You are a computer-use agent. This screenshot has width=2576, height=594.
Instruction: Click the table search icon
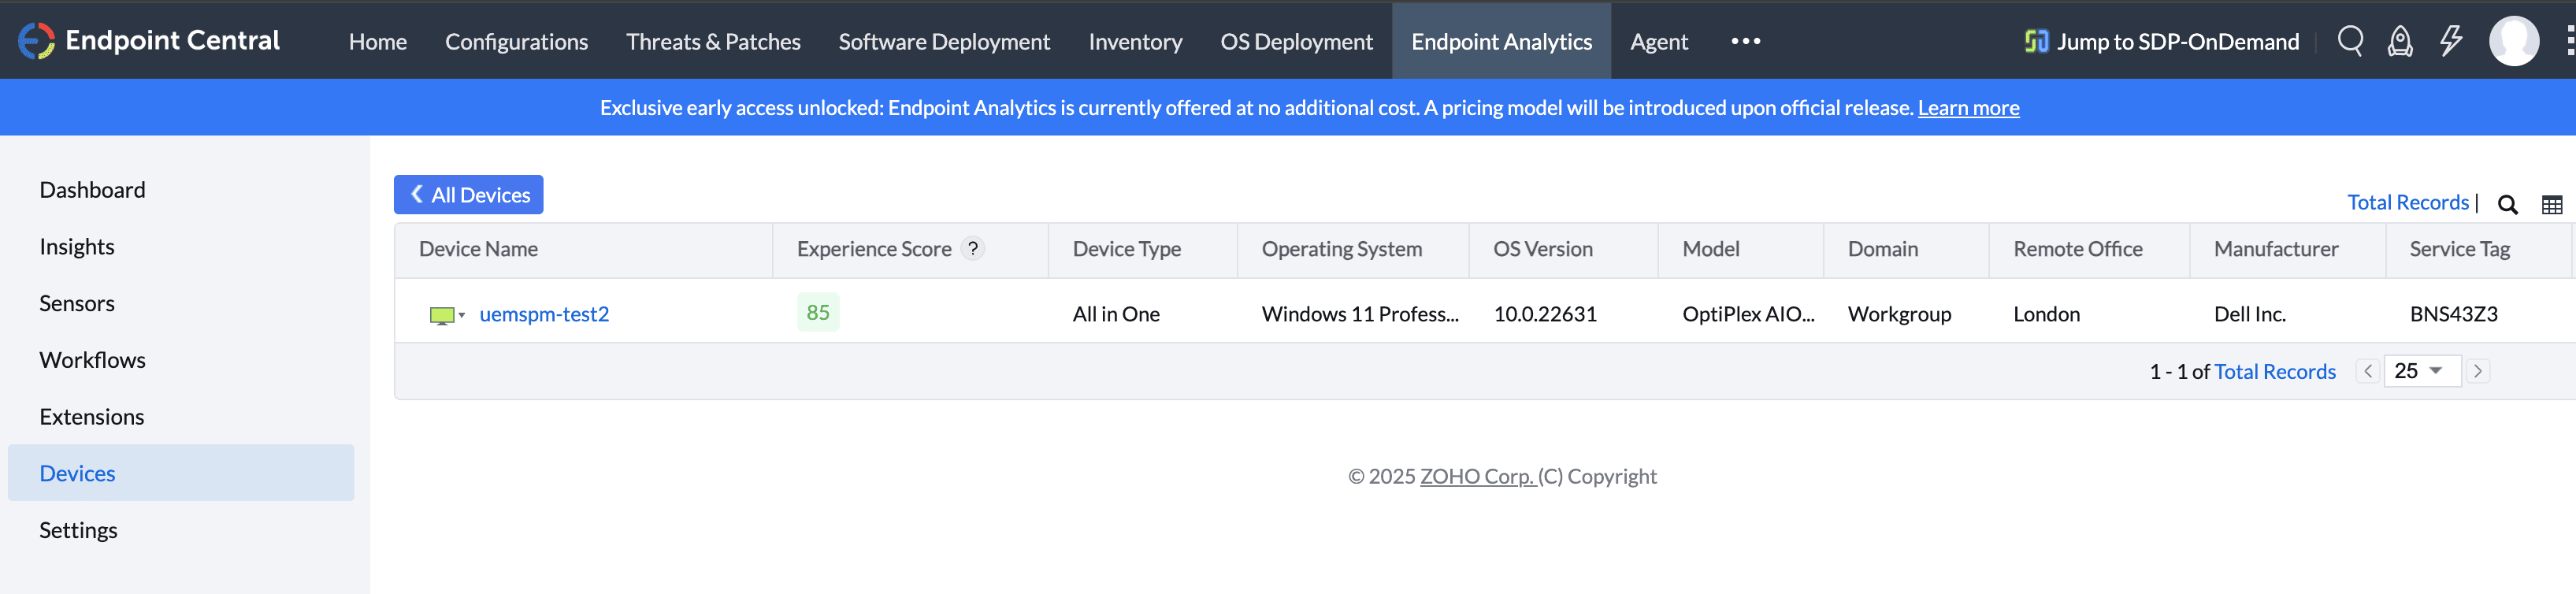click(2507, 204)
